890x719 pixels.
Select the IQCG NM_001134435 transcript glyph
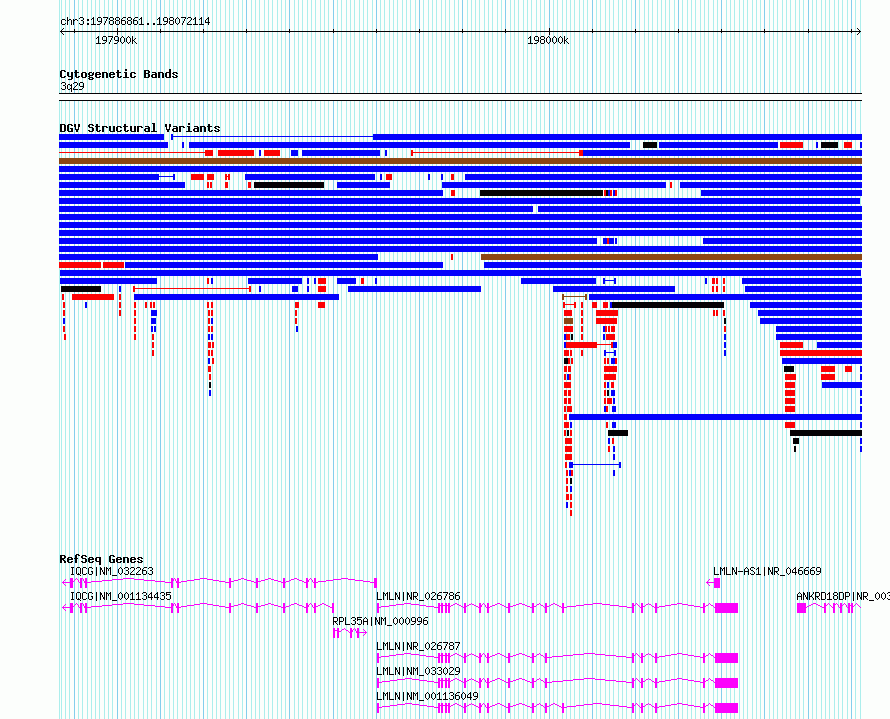[198, 608]
